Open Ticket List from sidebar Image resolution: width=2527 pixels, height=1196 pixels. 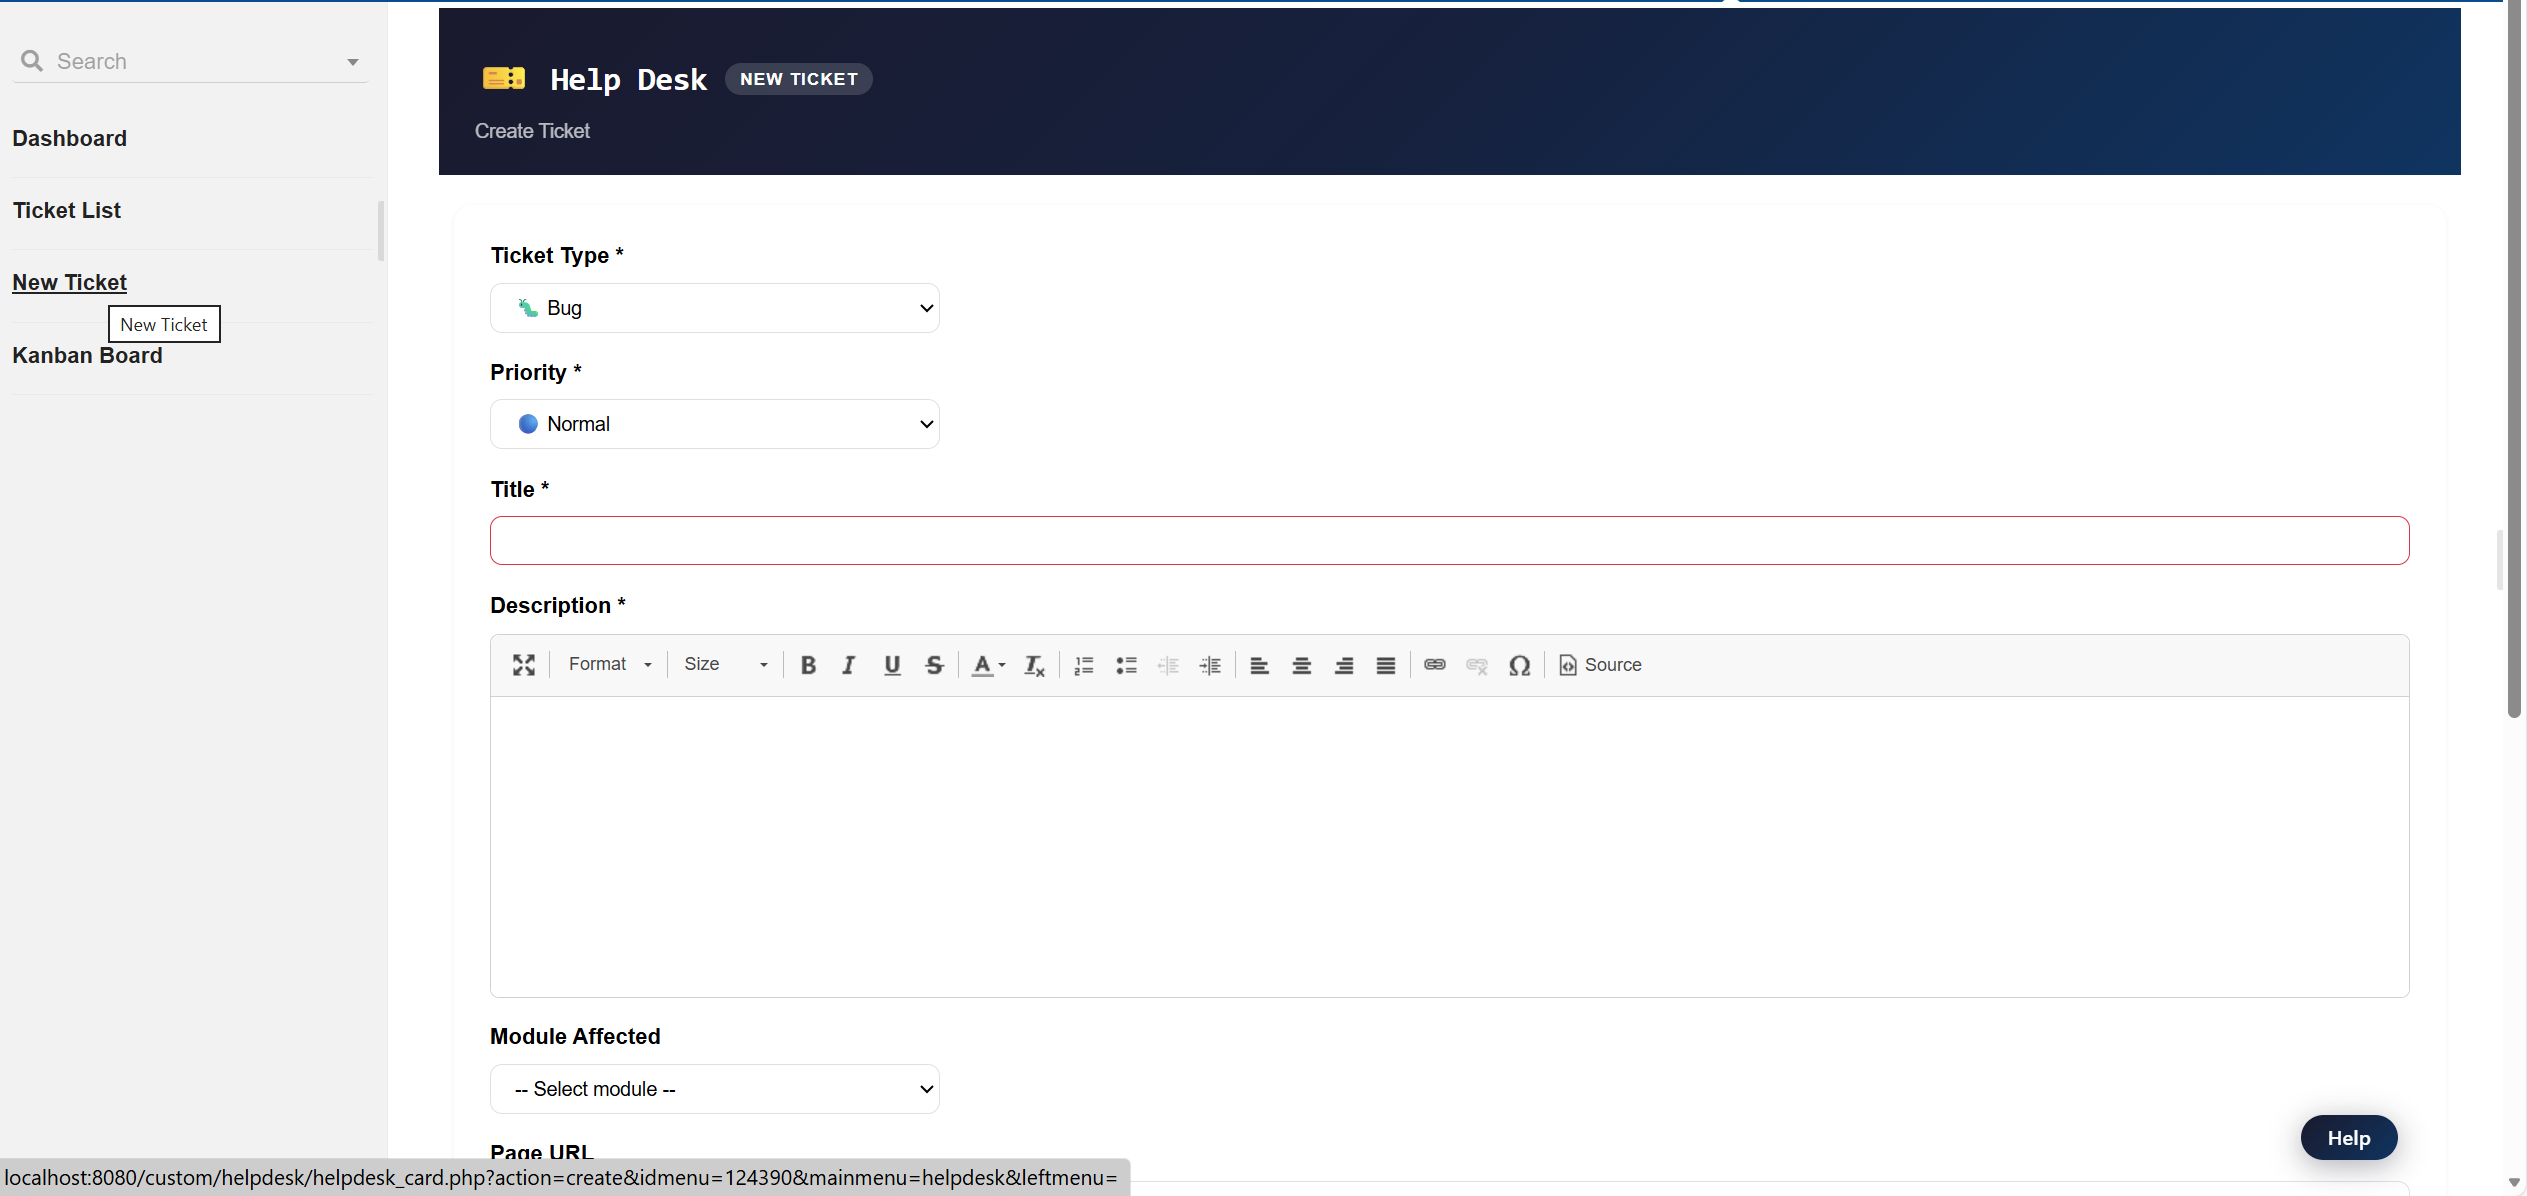click(67, 211)
